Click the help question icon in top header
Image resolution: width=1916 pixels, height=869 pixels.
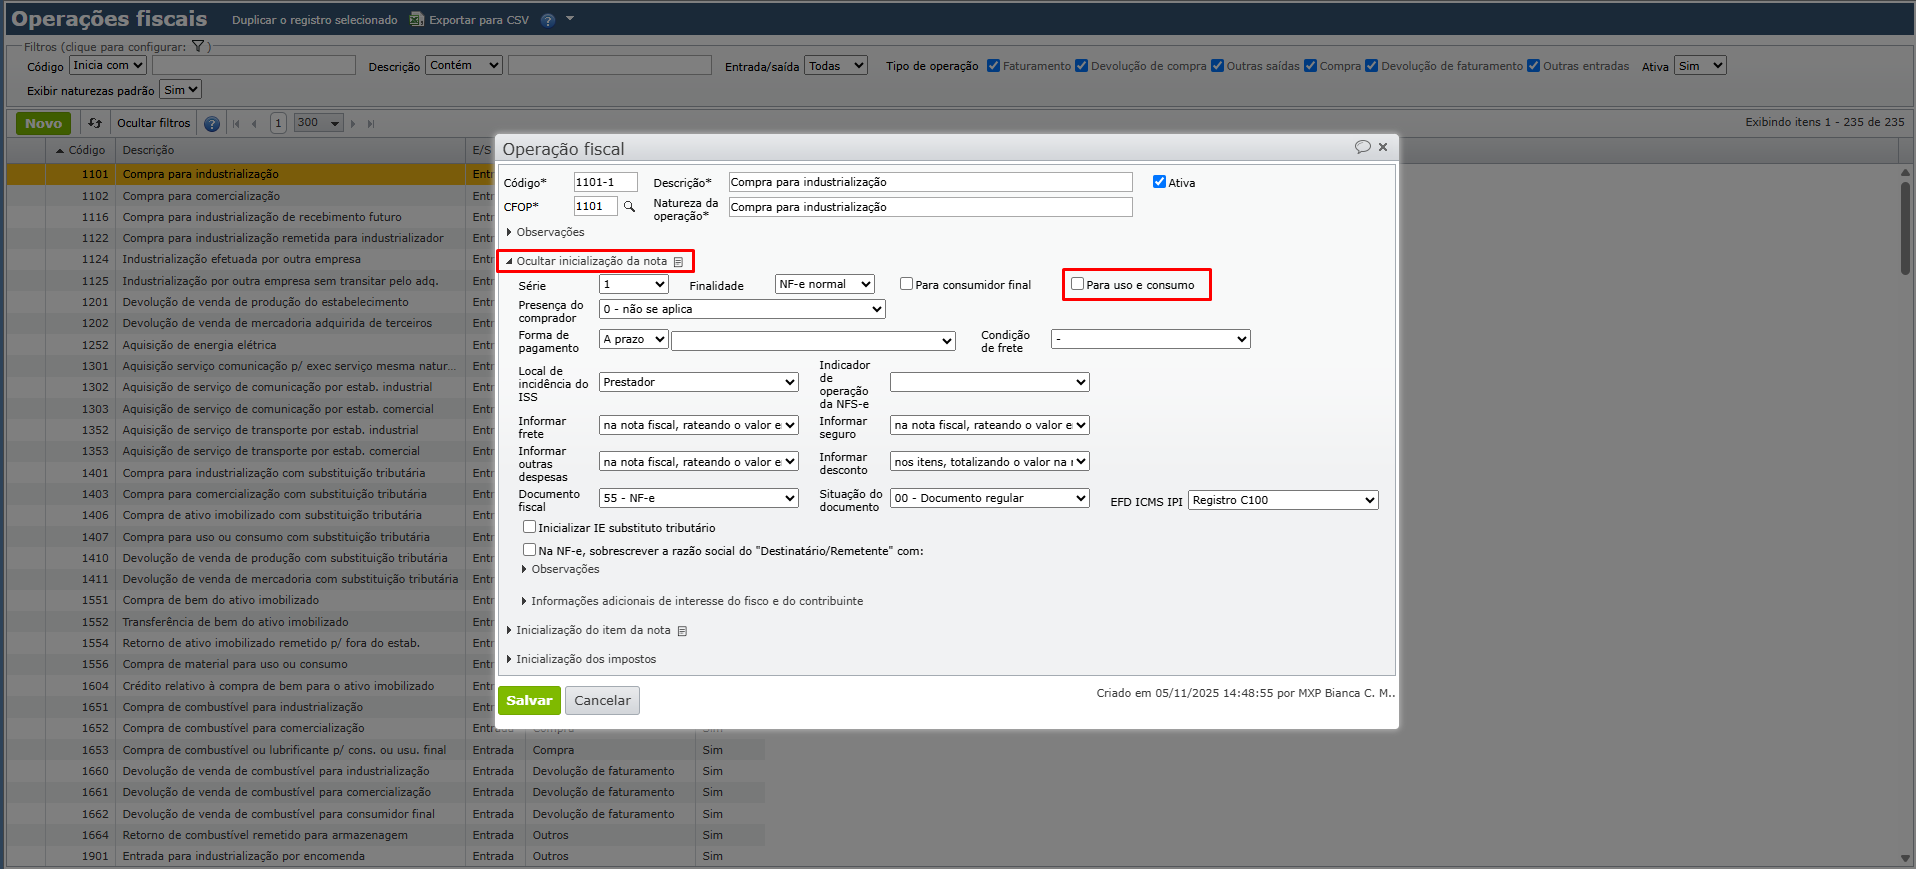[548, 20]
